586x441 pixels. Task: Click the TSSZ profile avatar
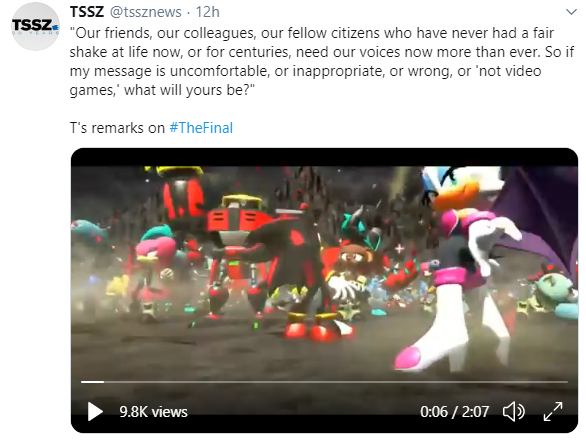(x=36, y=27)
